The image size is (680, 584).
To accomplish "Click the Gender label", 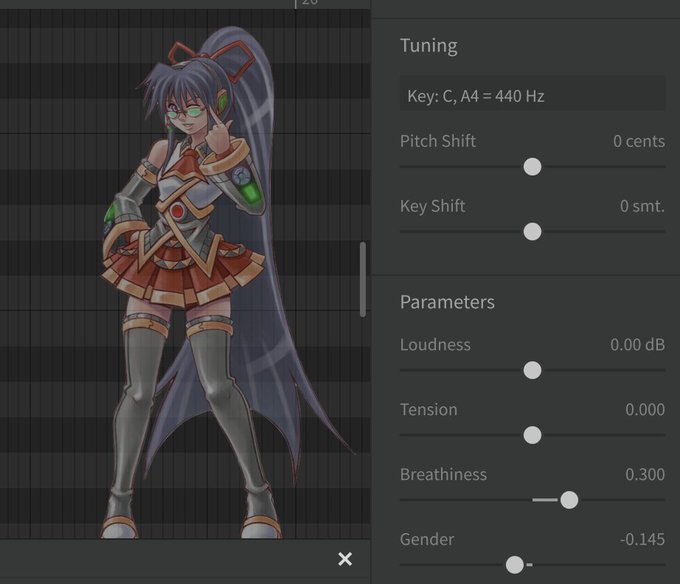I will click(x=427, y=539).
